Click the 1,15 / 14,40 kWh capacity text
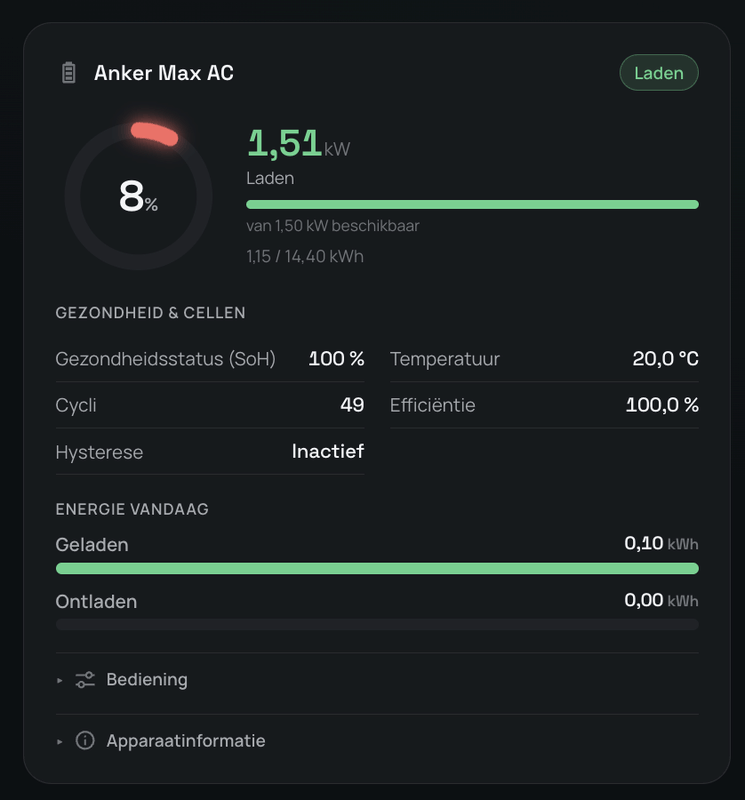 coord(305,256)
